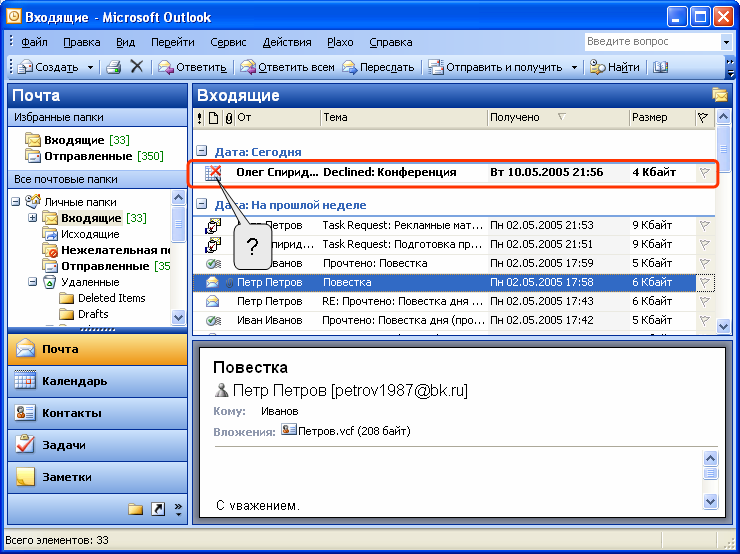Select Входящие in favorite folders
This screenshot has height=554, width=740.
point(77,140)
